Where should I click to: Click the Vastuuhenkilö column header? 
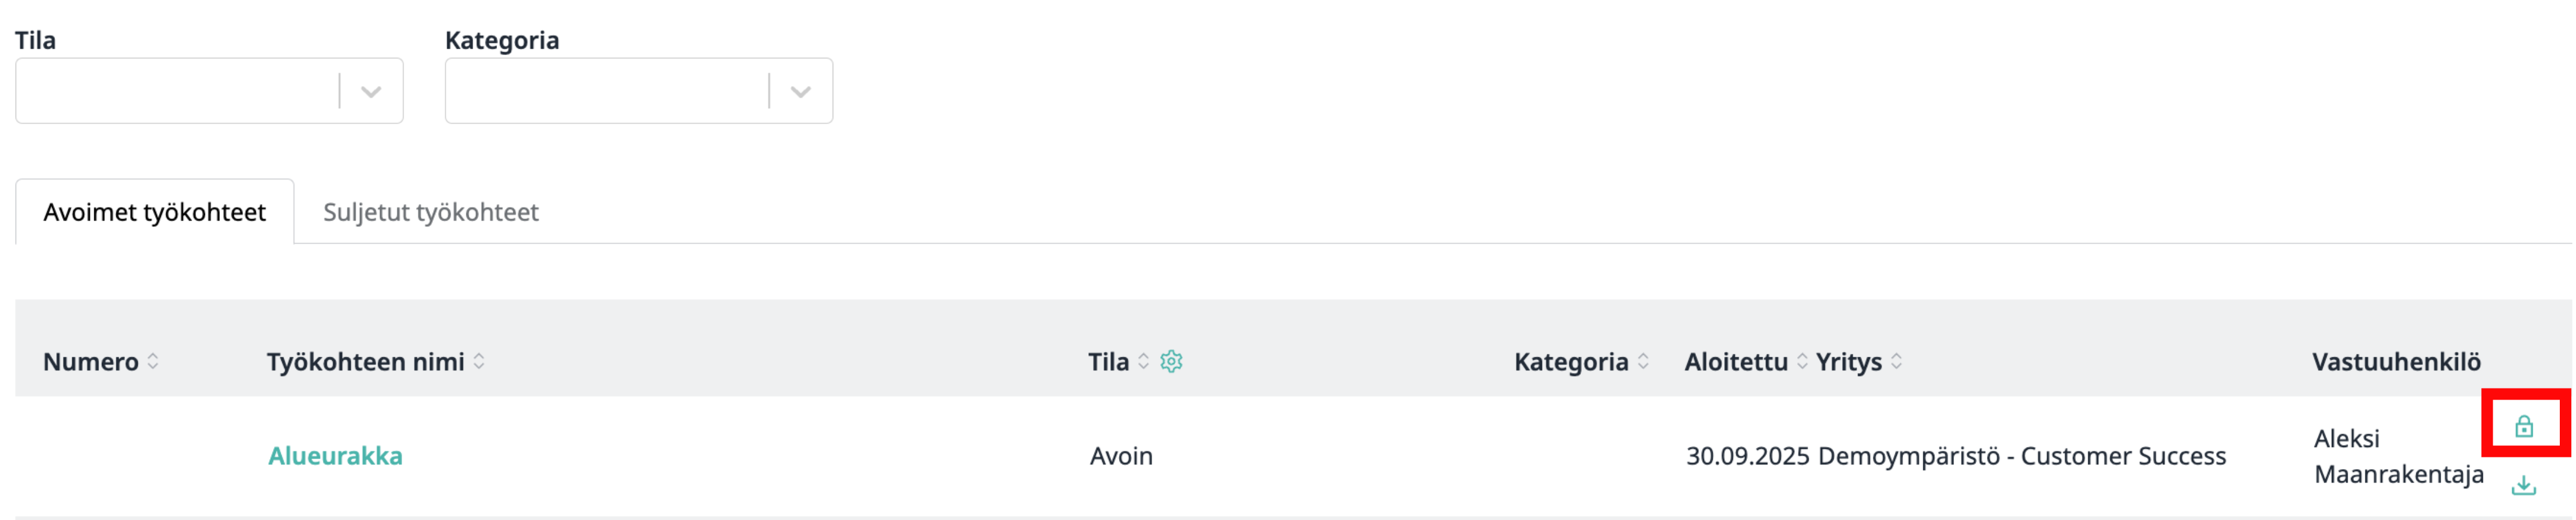pos(2396,362)
